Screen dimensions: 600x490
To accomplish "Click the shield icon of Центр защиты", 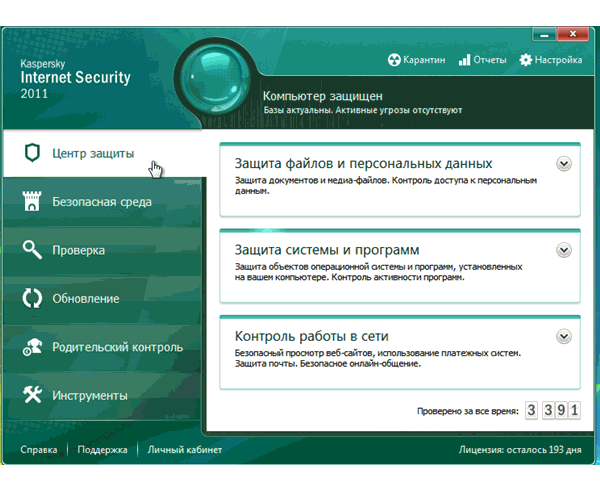I will coord(32,153).
